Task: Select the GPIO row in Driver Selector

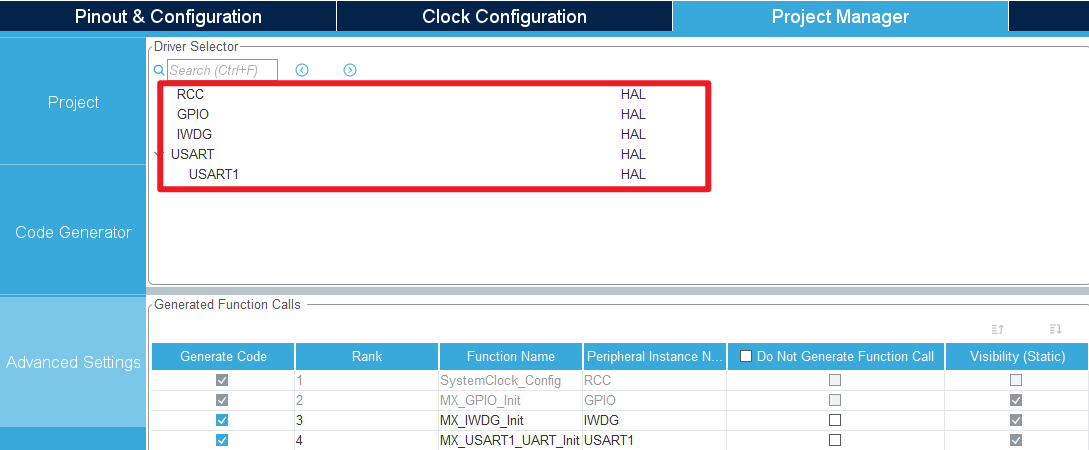Action: [193, 115]
